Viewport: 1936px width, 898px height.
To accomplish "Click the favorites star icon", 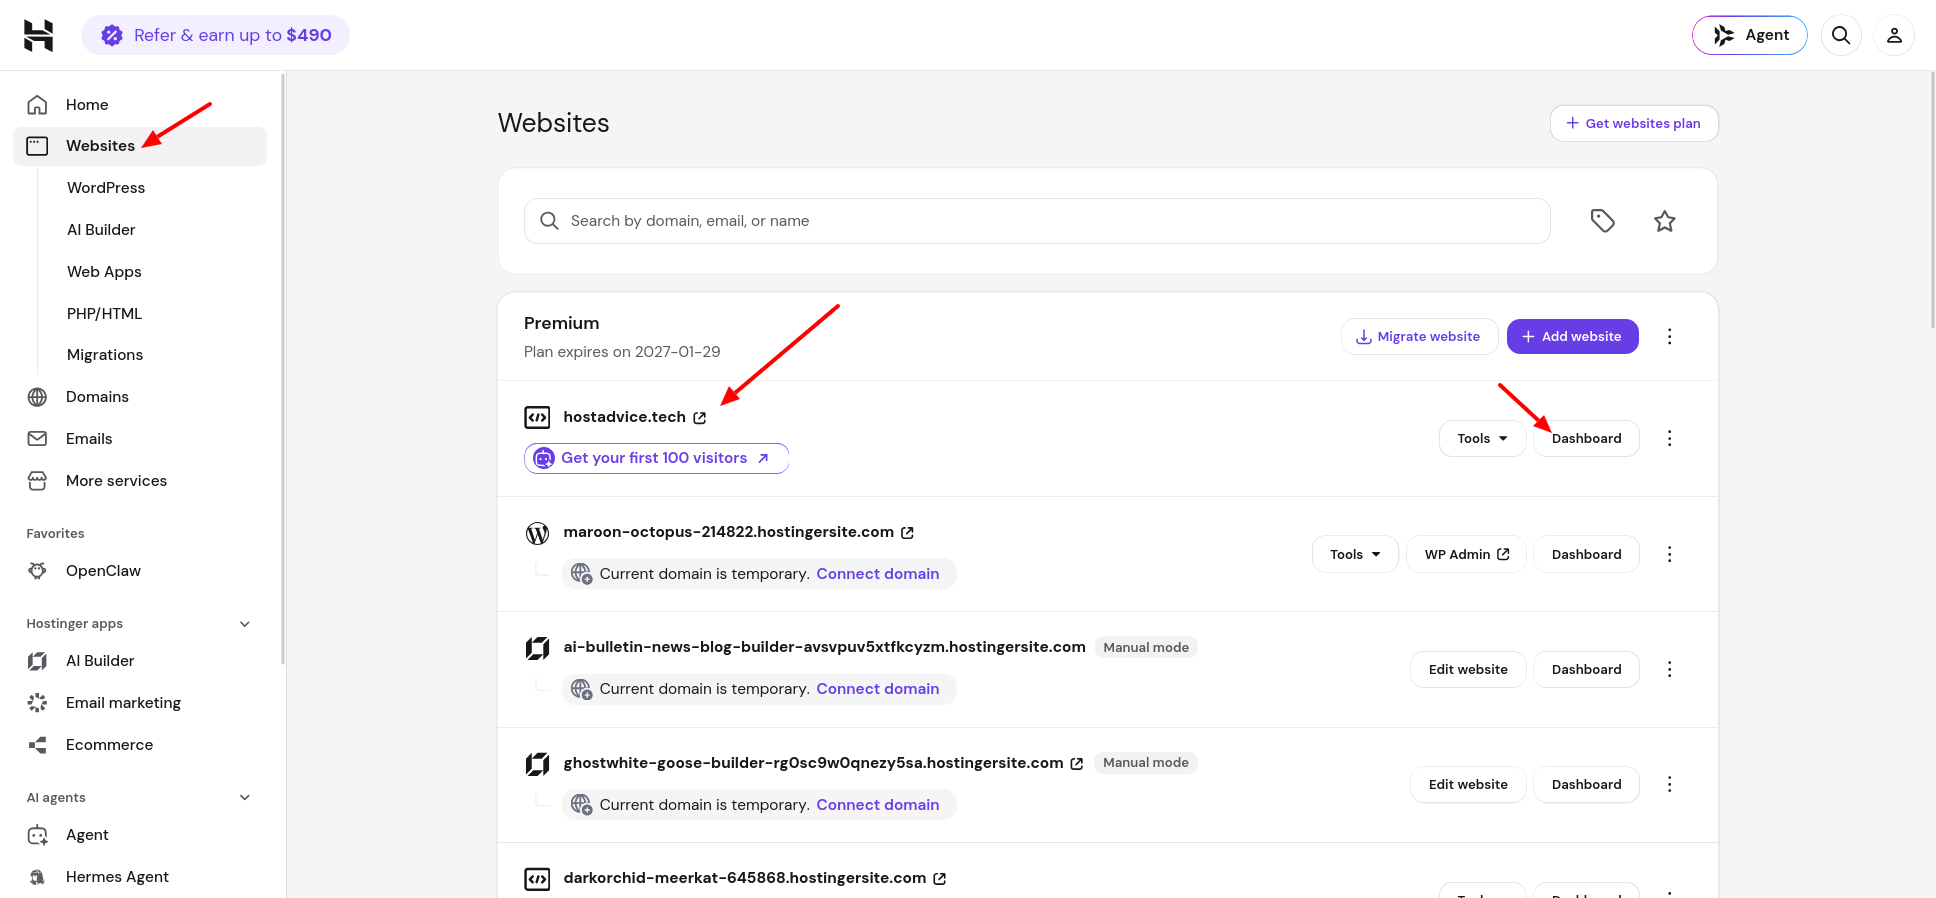I will [x=1665, y=221].
